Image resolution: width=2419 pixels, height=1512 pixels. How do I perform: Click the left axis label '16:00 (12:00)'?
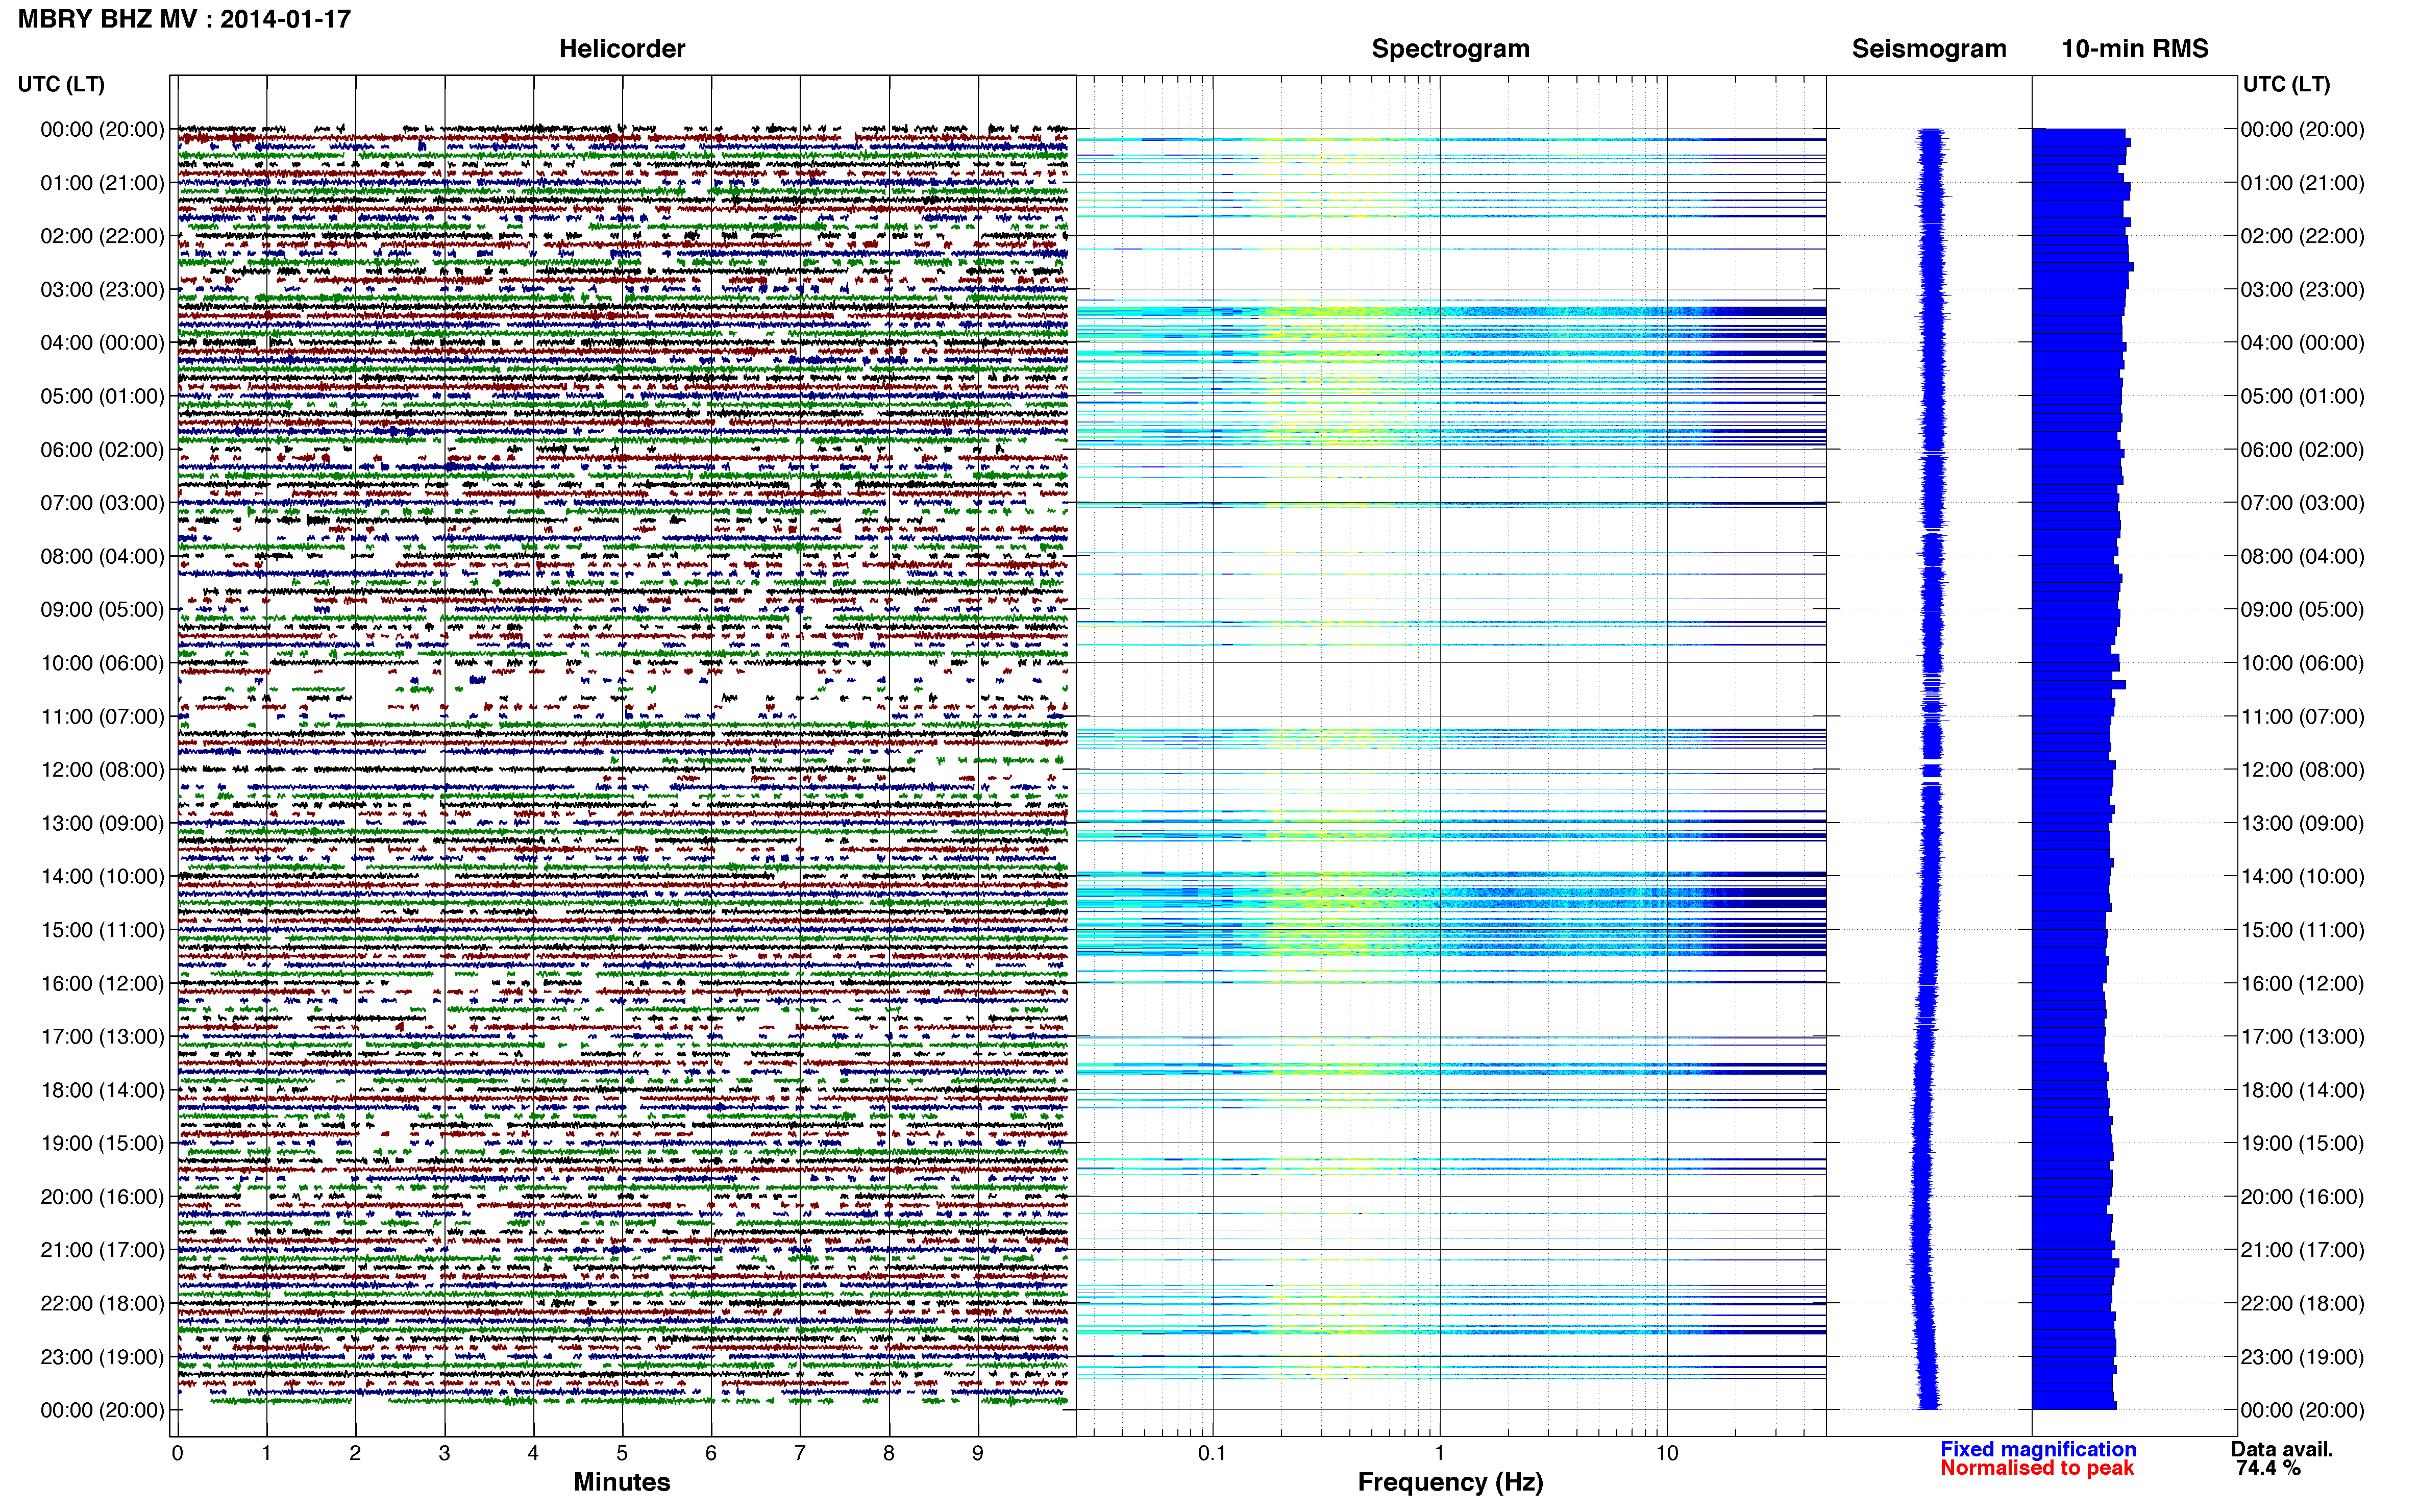pos(102,983)
